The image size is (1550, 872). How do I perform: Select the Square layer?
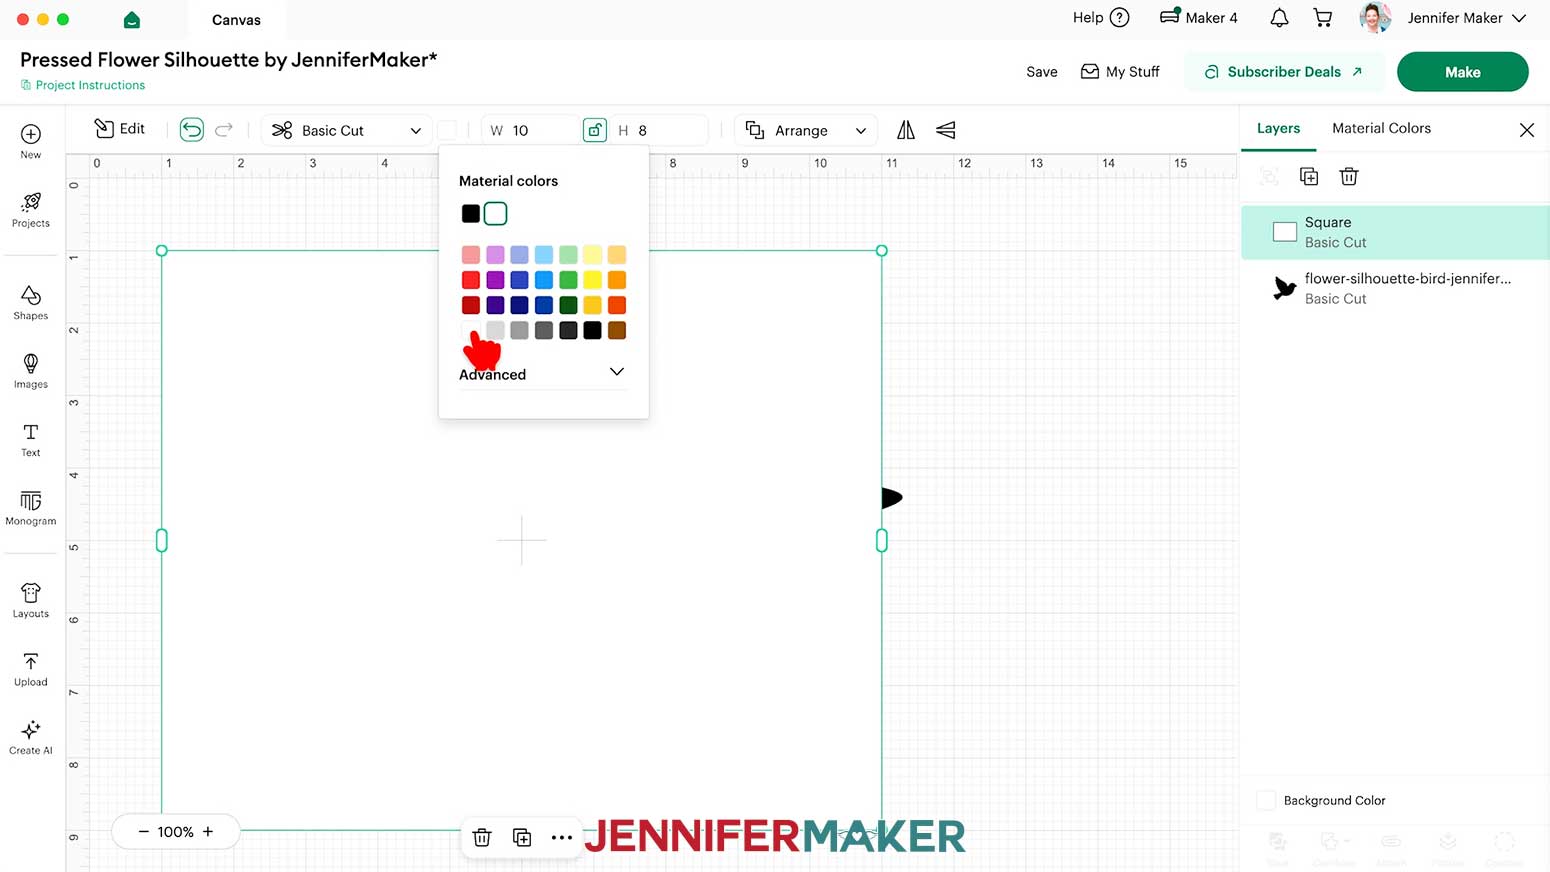(1395, 232)
